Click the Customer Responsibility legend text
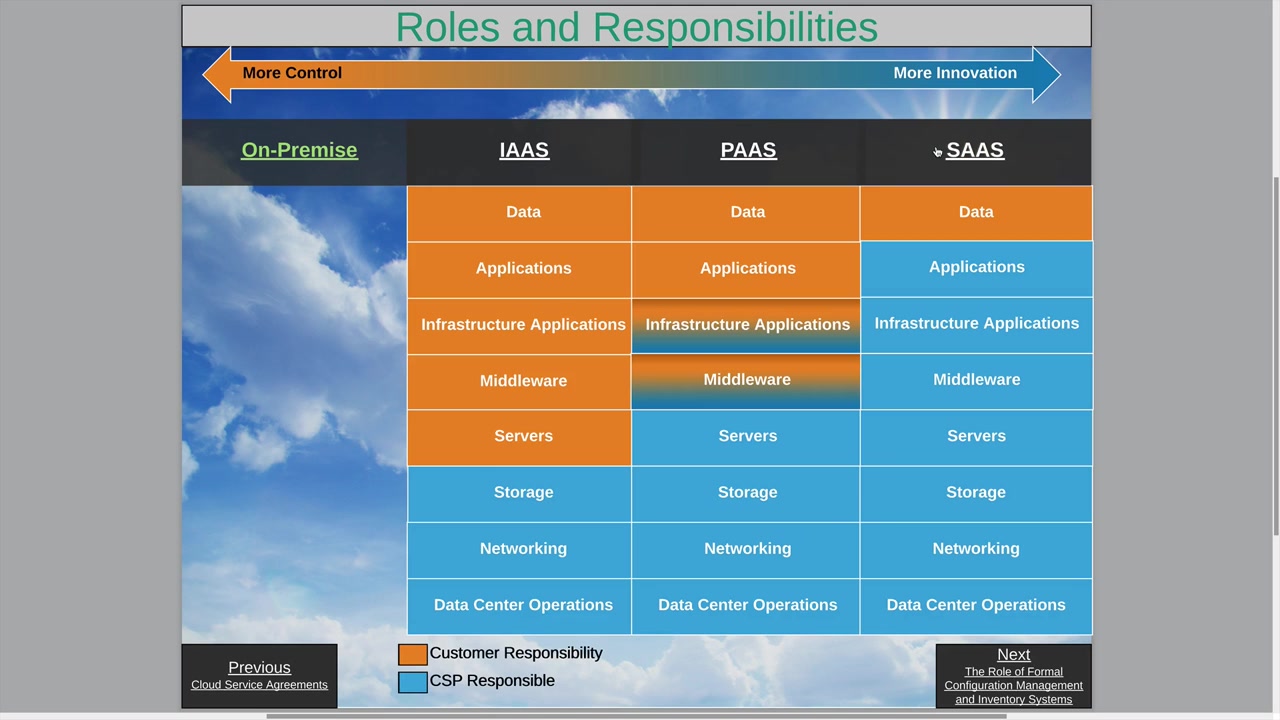 click(516, 653)
